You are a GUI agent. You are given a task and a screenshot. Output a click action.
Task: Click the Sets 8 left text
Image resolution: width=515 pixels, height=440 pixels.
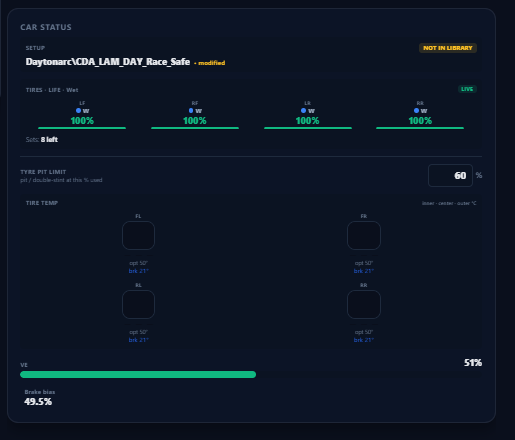coord(42,139)
